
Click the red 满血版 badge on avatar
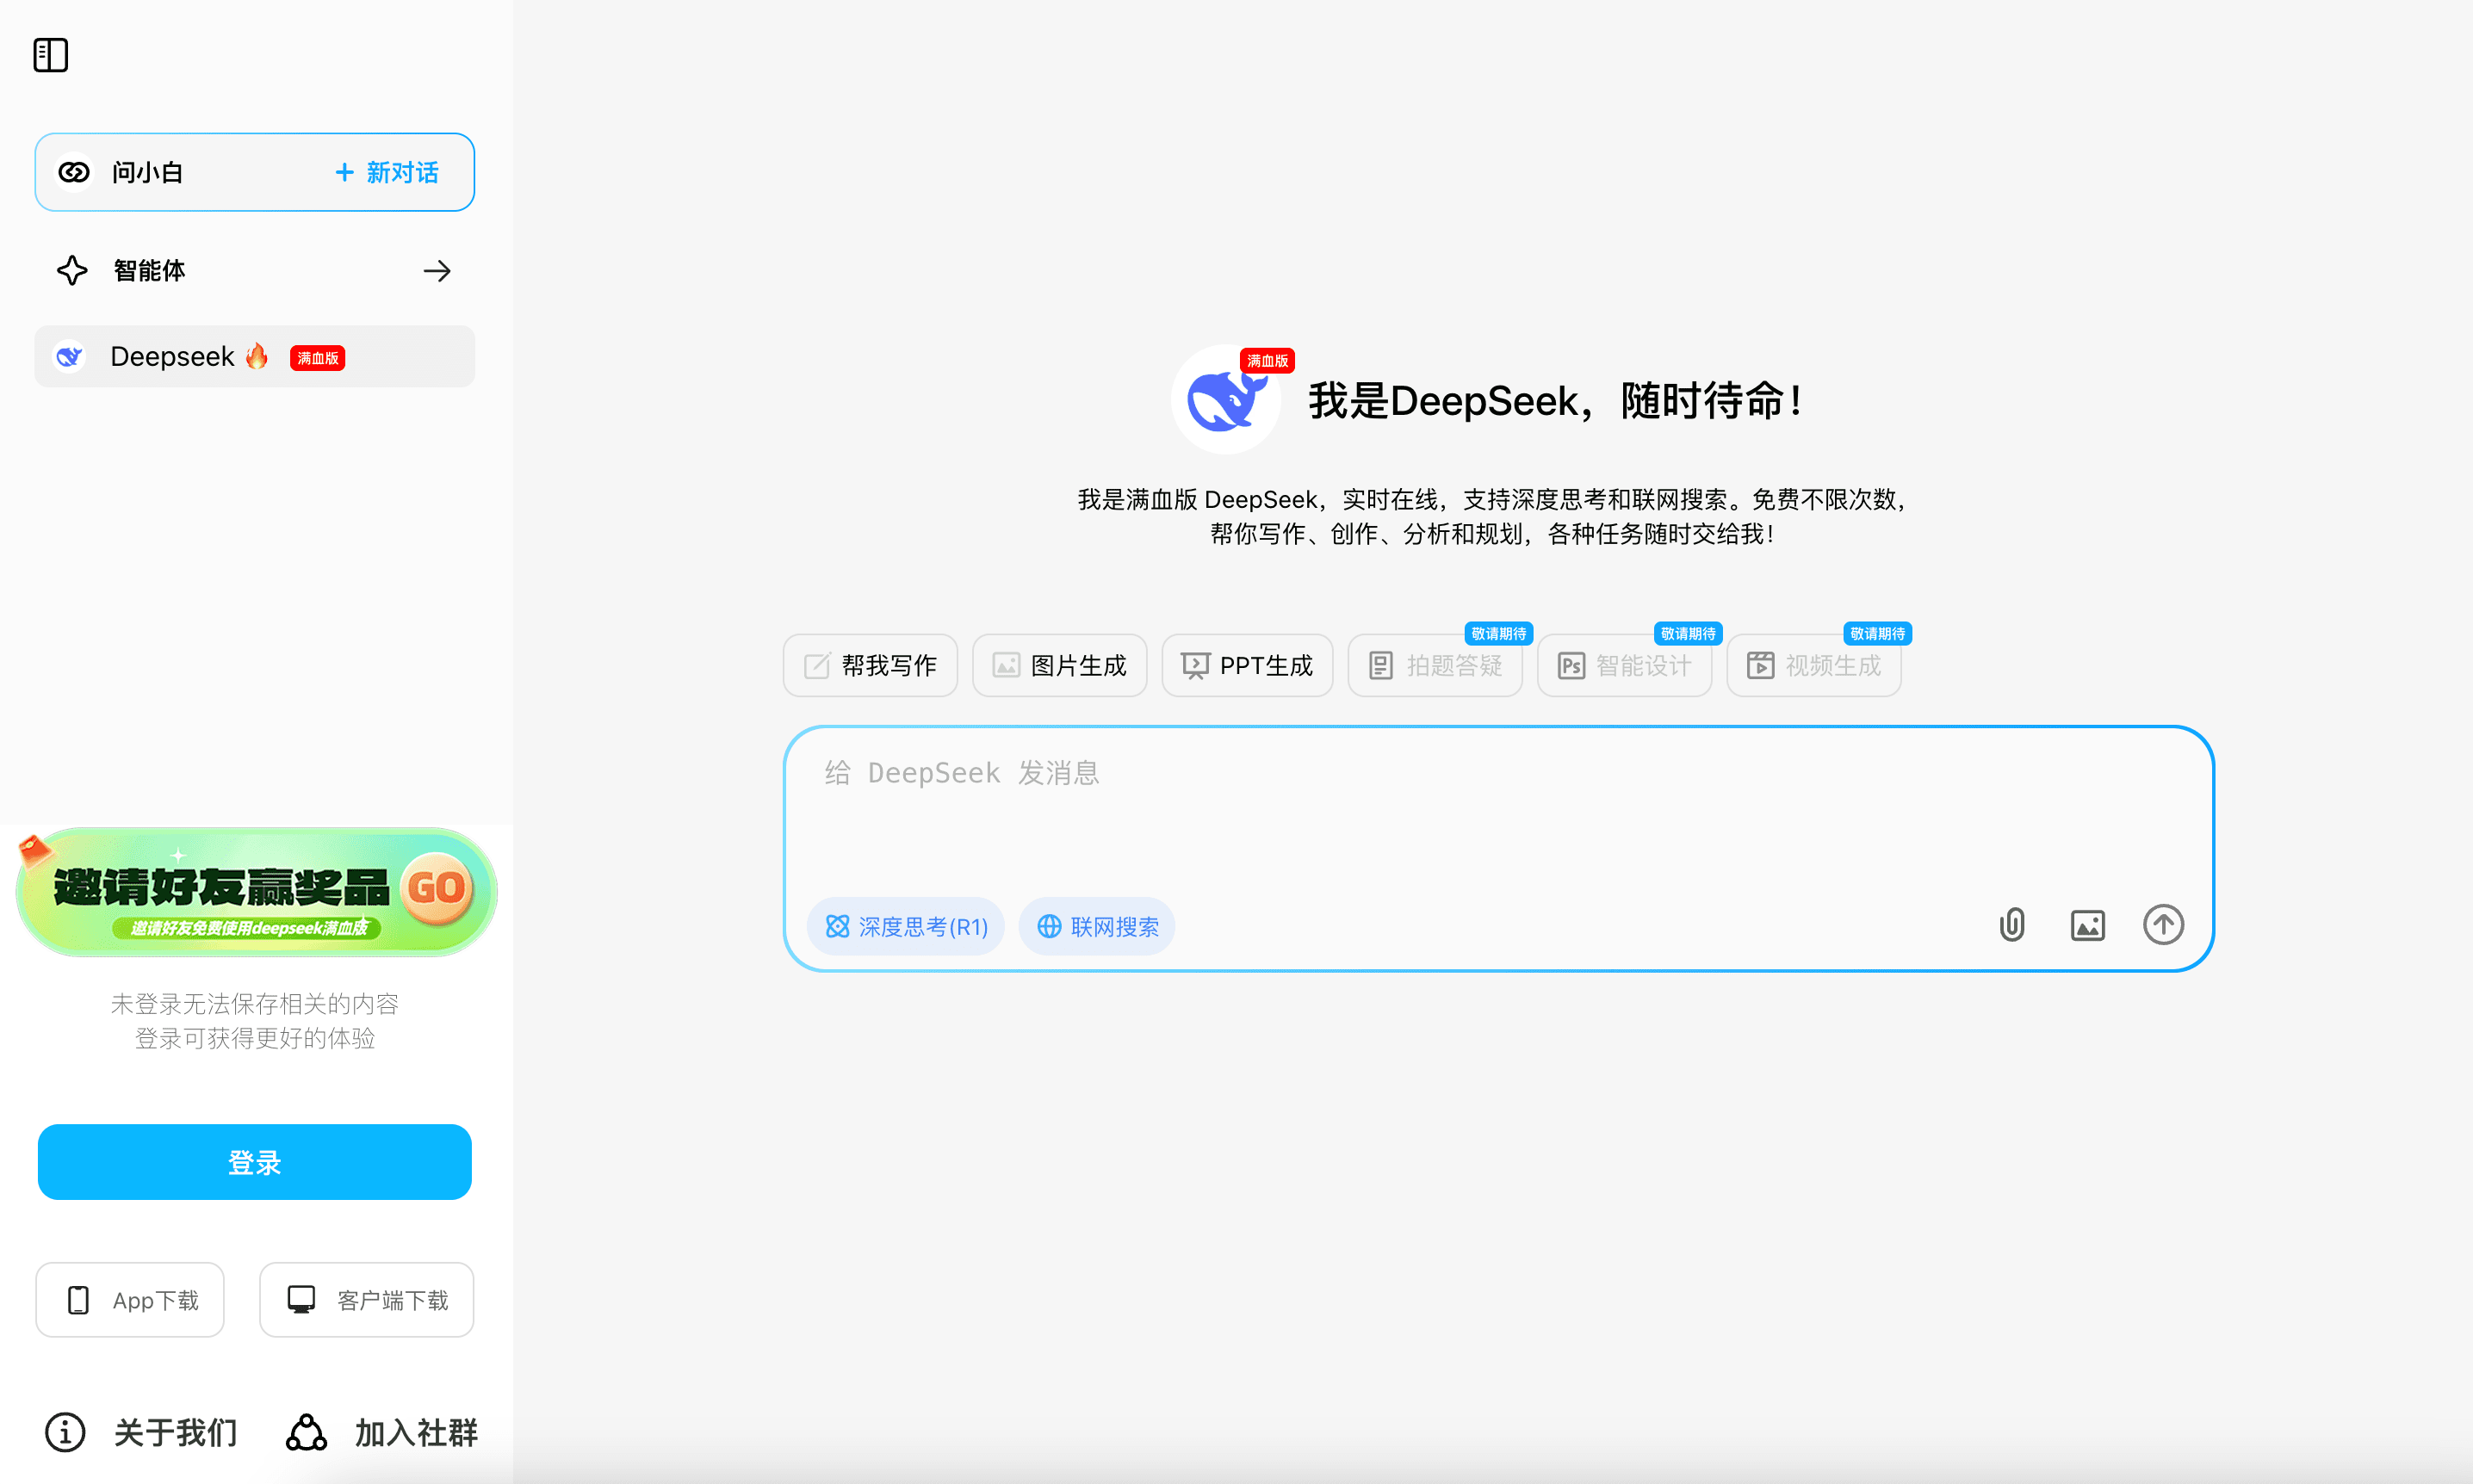click(1267, 361)
